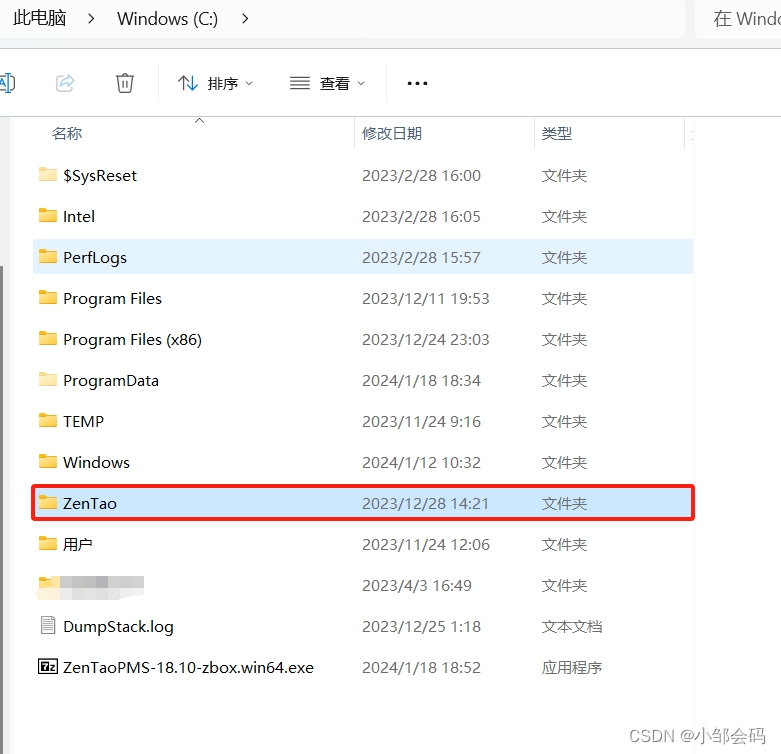
Task: Click the Windows (C:) breadcrumb
Action: 167,19
